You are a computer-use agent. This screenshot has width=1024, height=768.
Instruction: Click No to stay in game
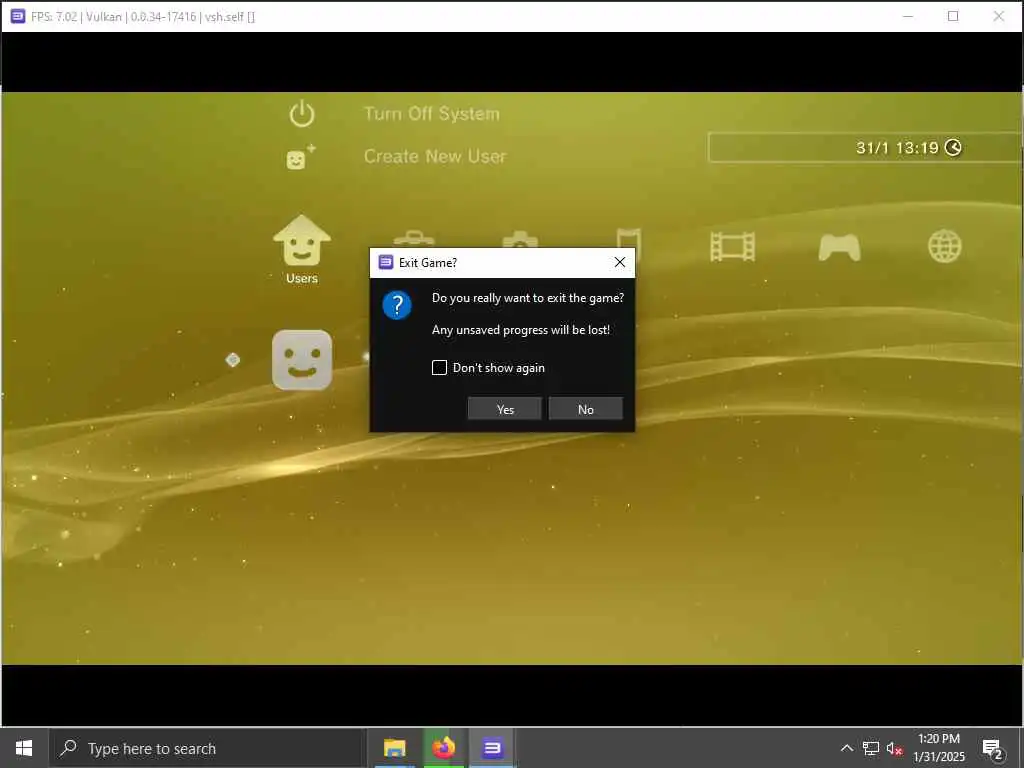tap(585, 409)
